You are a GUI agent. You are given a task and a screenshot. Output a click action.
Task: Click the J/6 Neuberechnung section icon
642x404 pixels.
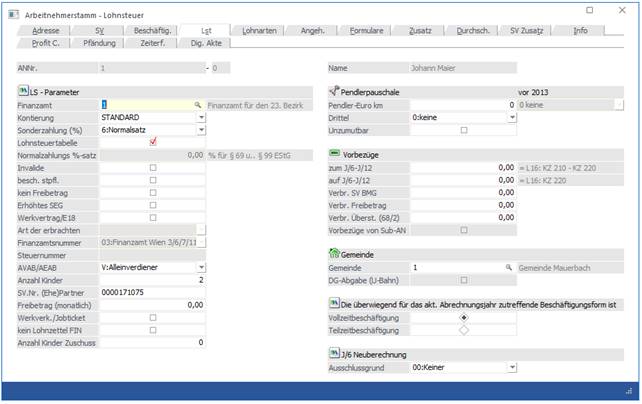click(x=335, y=354)
